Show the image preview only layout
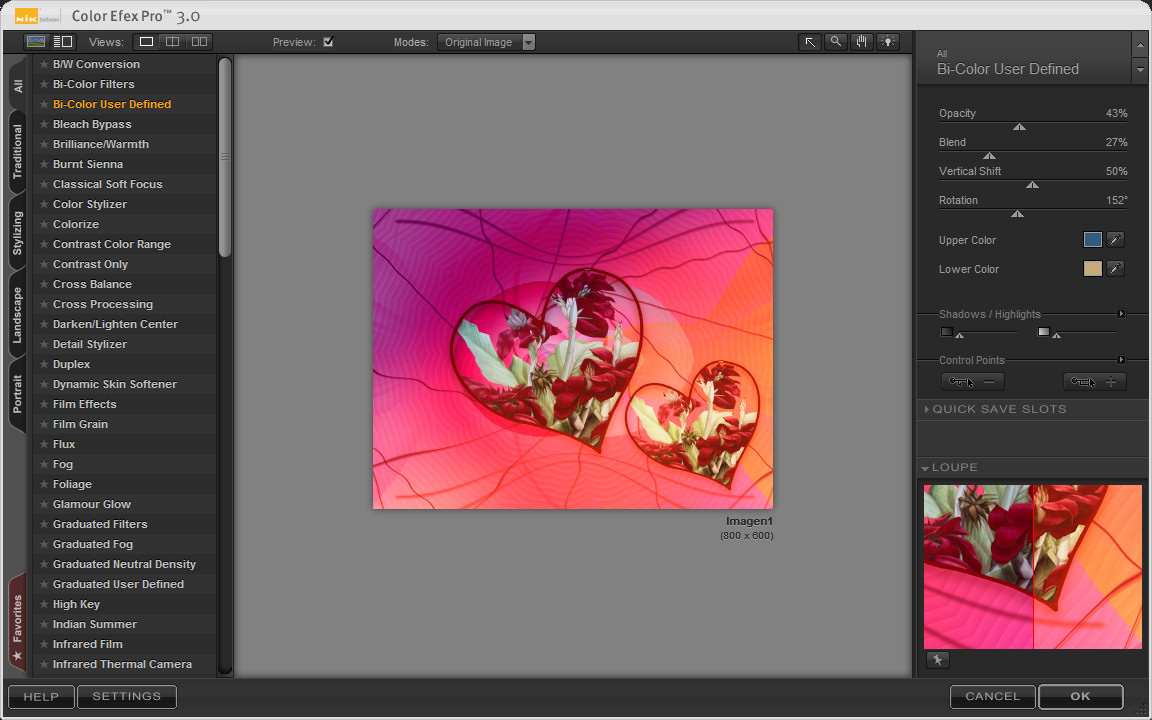Screen dimensions: 1152x720 pos(36,42)
